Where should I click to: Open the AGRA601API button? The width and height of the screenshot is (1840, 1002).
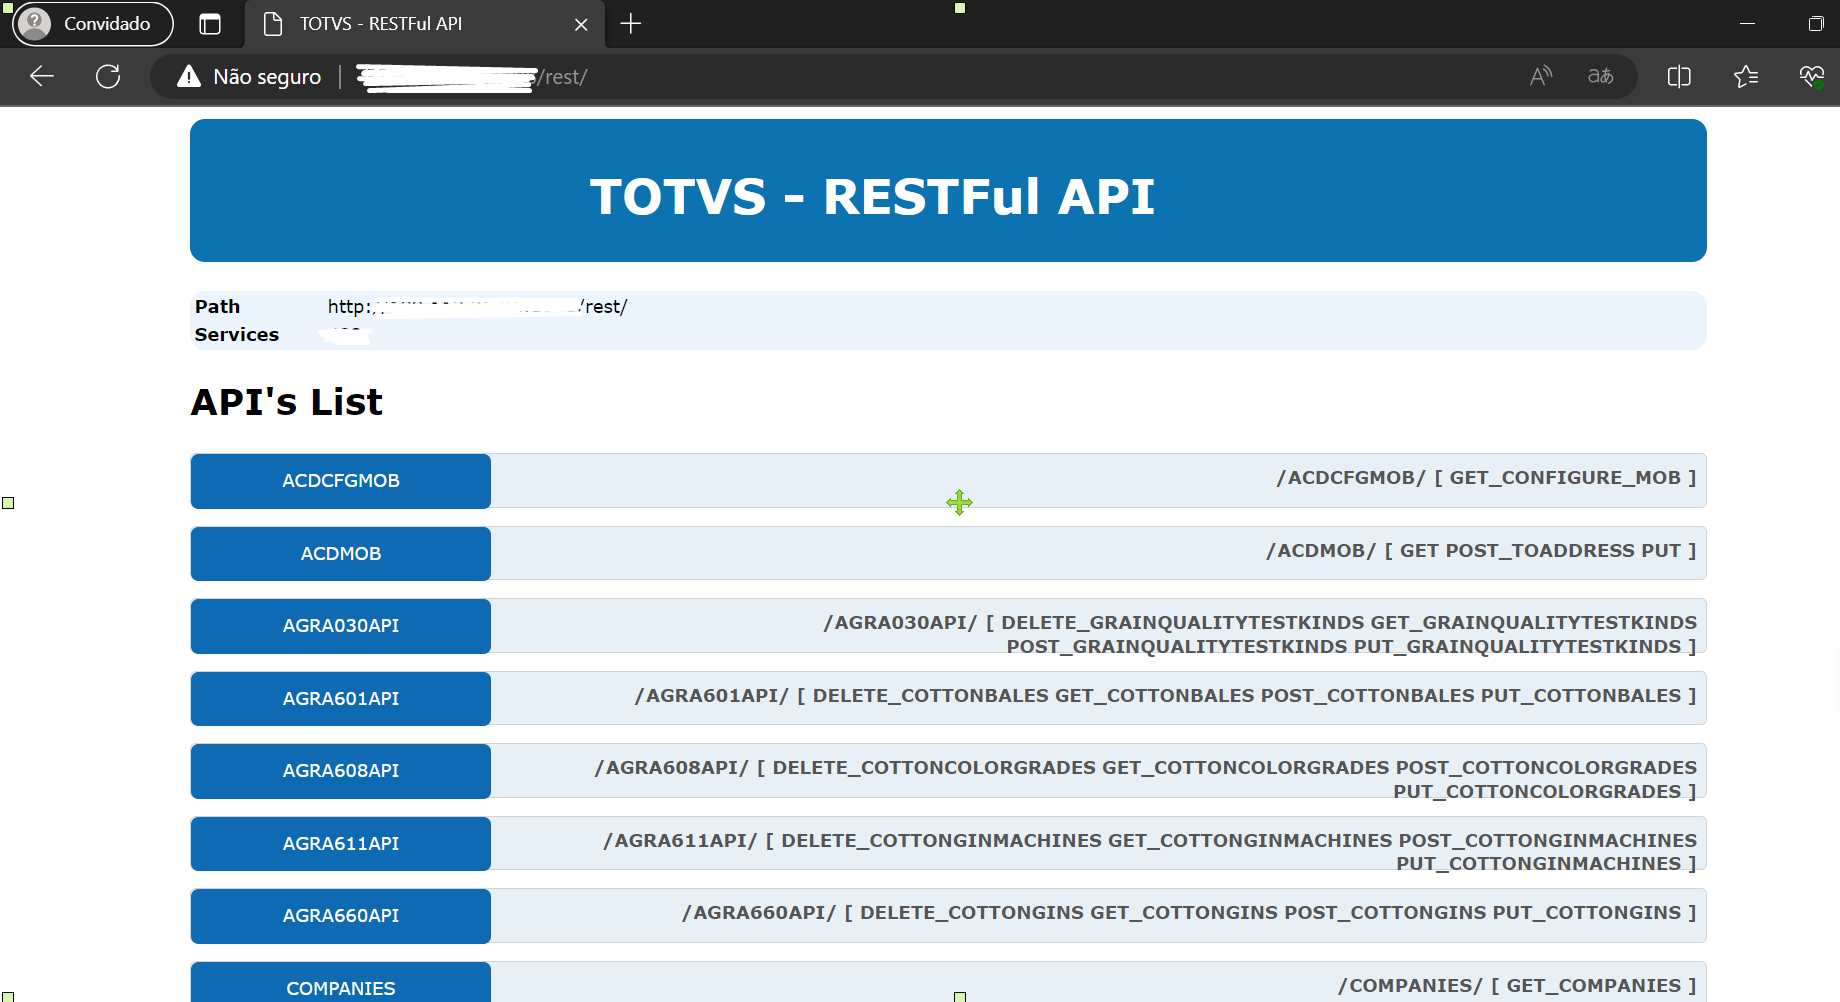pos(341,699)
